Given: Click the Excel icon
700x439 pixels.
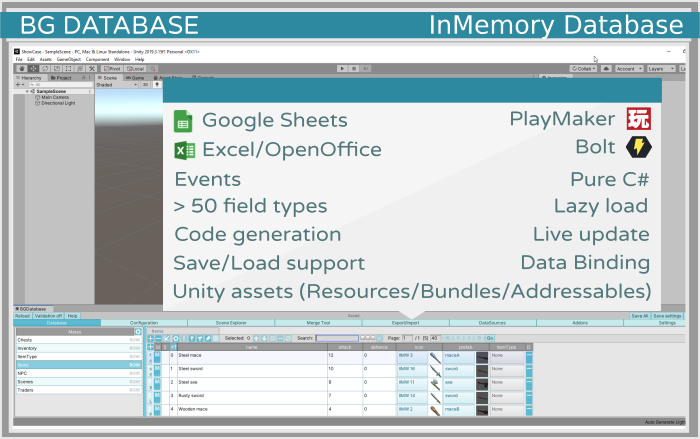Looking at the screenshot, I should [183, 150].
